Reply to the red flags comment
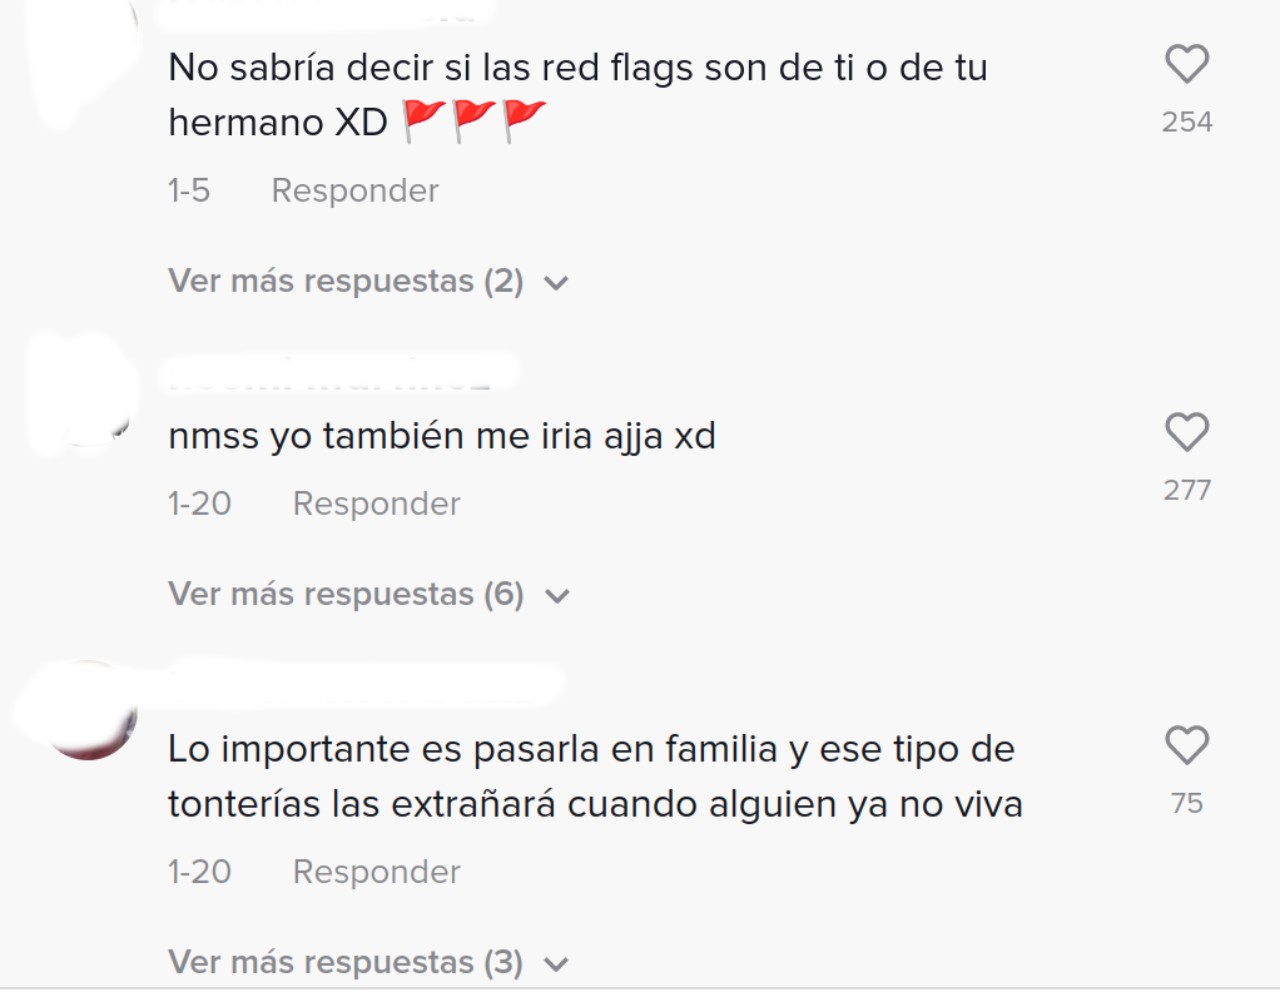Viewport: 1280px width, 1002px height. coord(355,191)
